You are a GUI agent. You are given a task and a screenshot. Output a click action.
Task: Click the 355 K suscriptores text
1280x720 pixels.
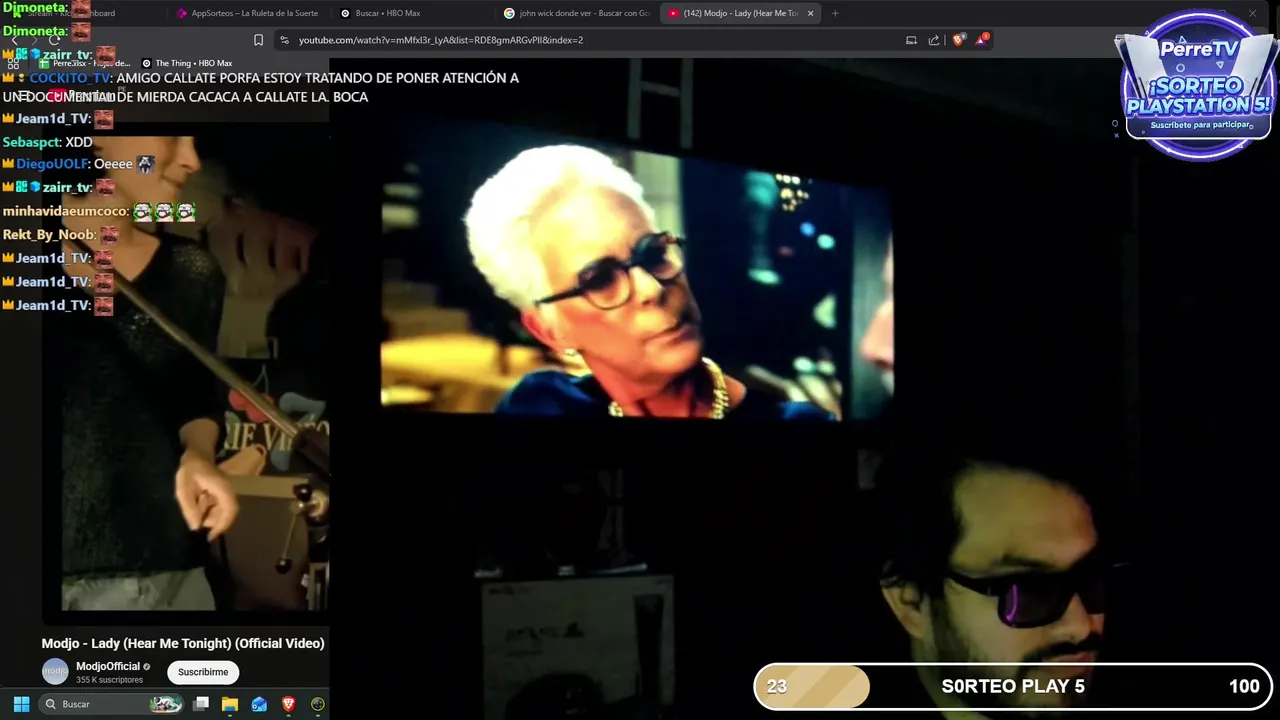click(x=109, y=680)
